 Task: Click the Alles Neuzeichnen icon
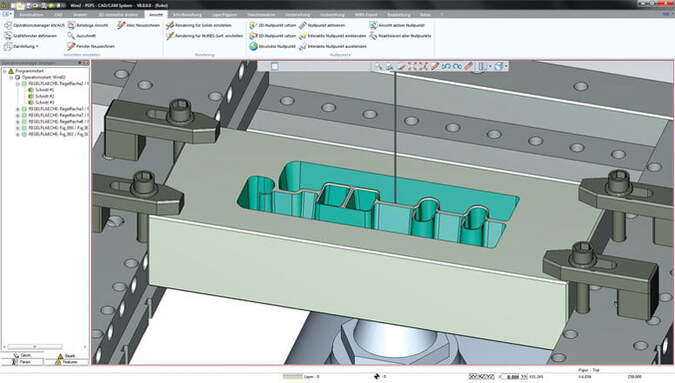click(121, 25)
